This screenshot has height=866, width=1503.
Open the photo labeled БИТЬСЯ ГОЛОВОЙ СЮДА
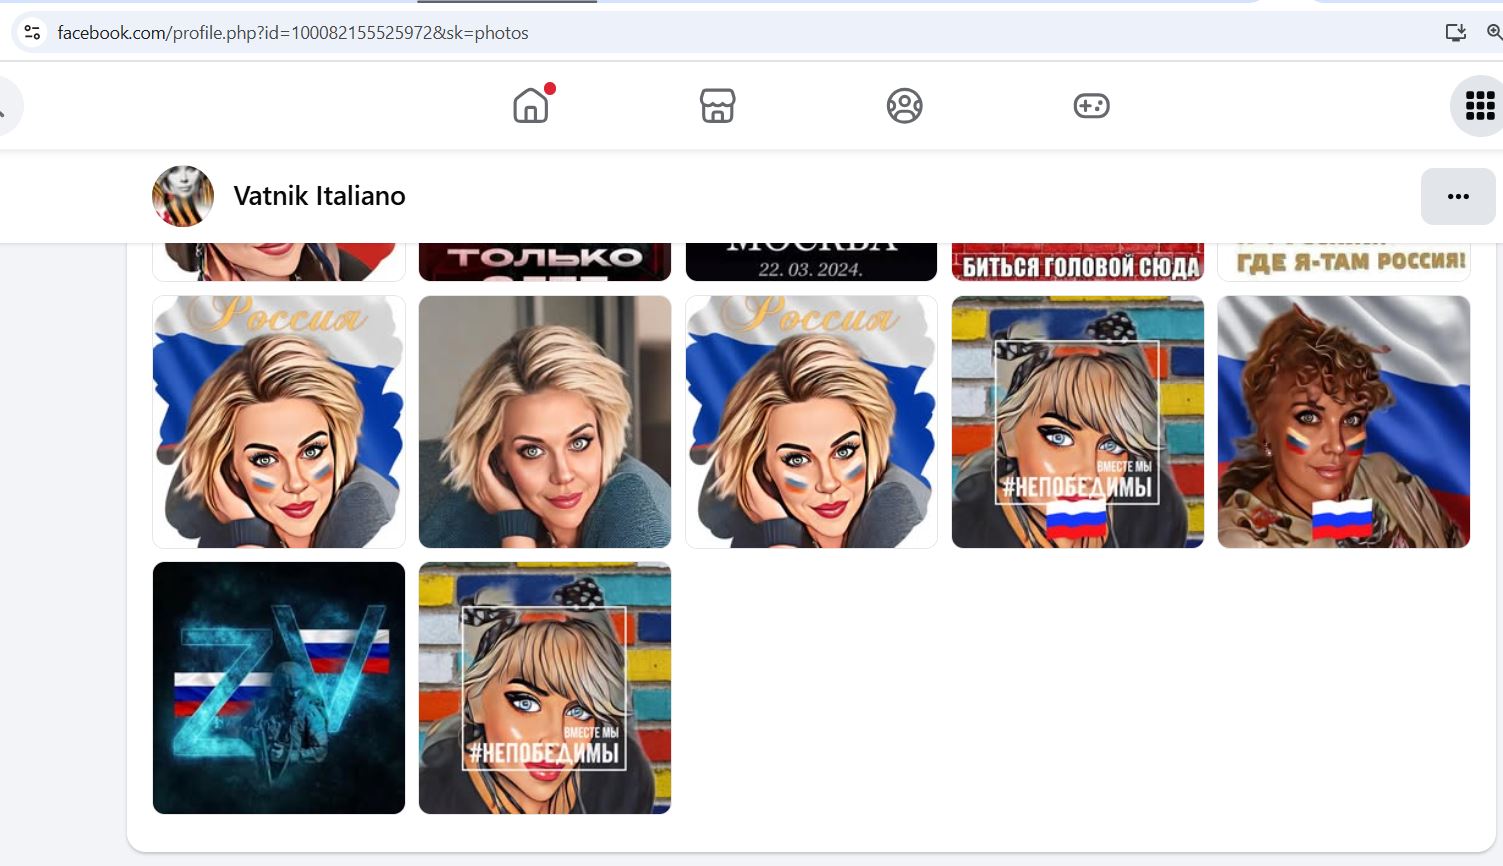pyautogui.click(x=1078, y=262)
